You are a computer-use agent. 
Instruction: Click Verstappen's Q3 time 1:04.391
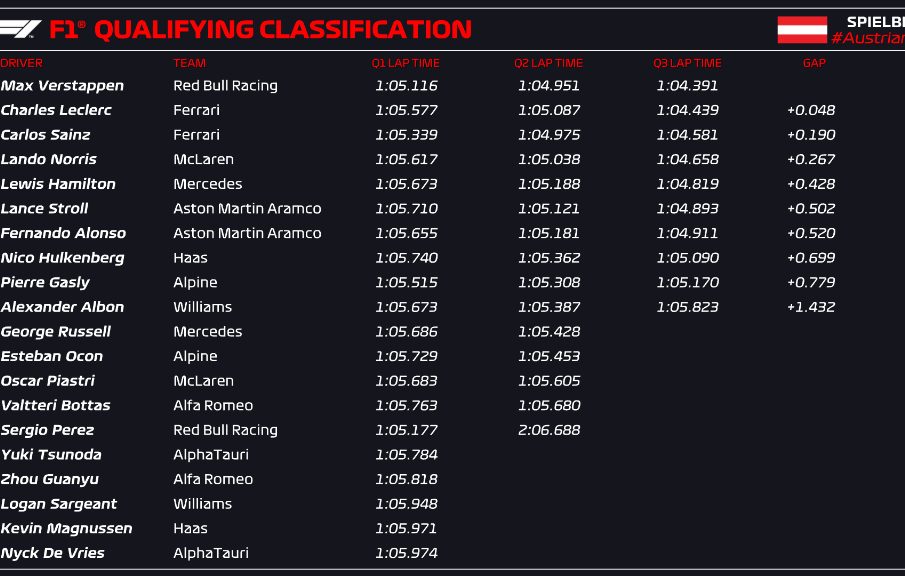[687, 85]
